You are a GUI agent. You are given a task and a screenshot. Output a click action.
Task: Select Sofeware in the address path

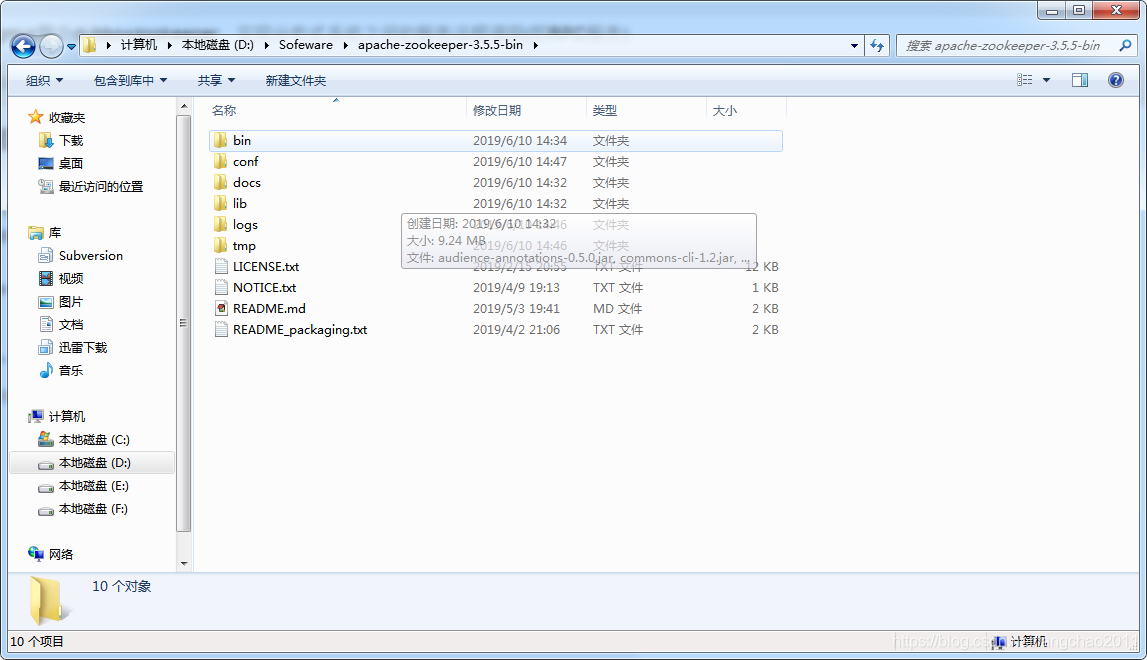305,45
